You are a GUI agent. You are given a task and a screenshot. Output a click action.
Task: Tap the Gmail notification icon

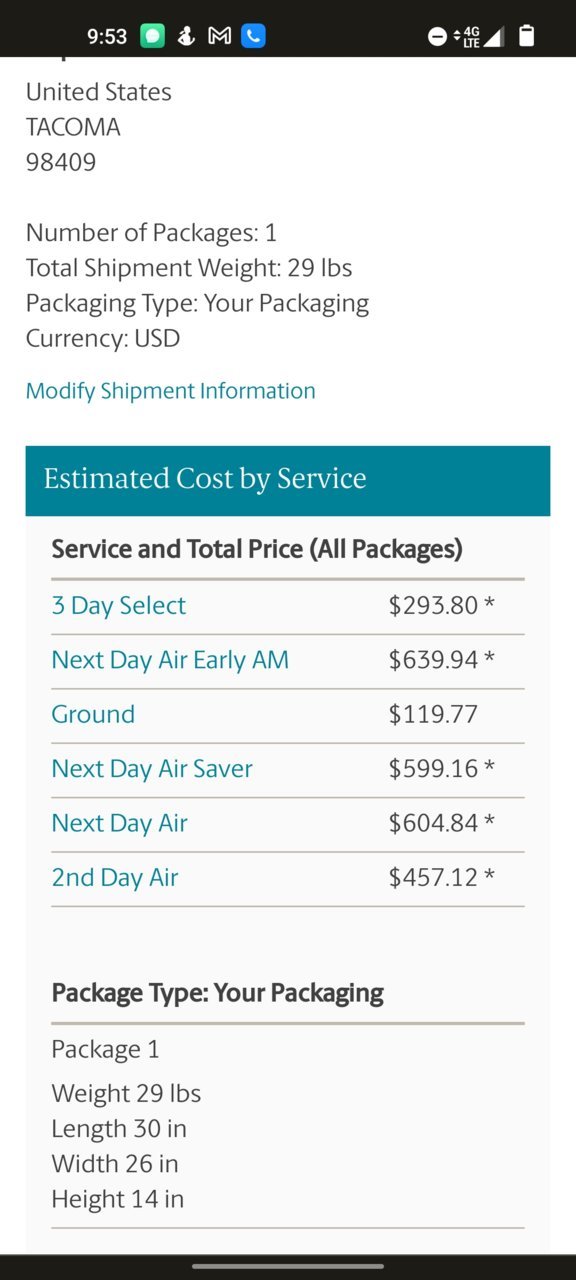219,36
